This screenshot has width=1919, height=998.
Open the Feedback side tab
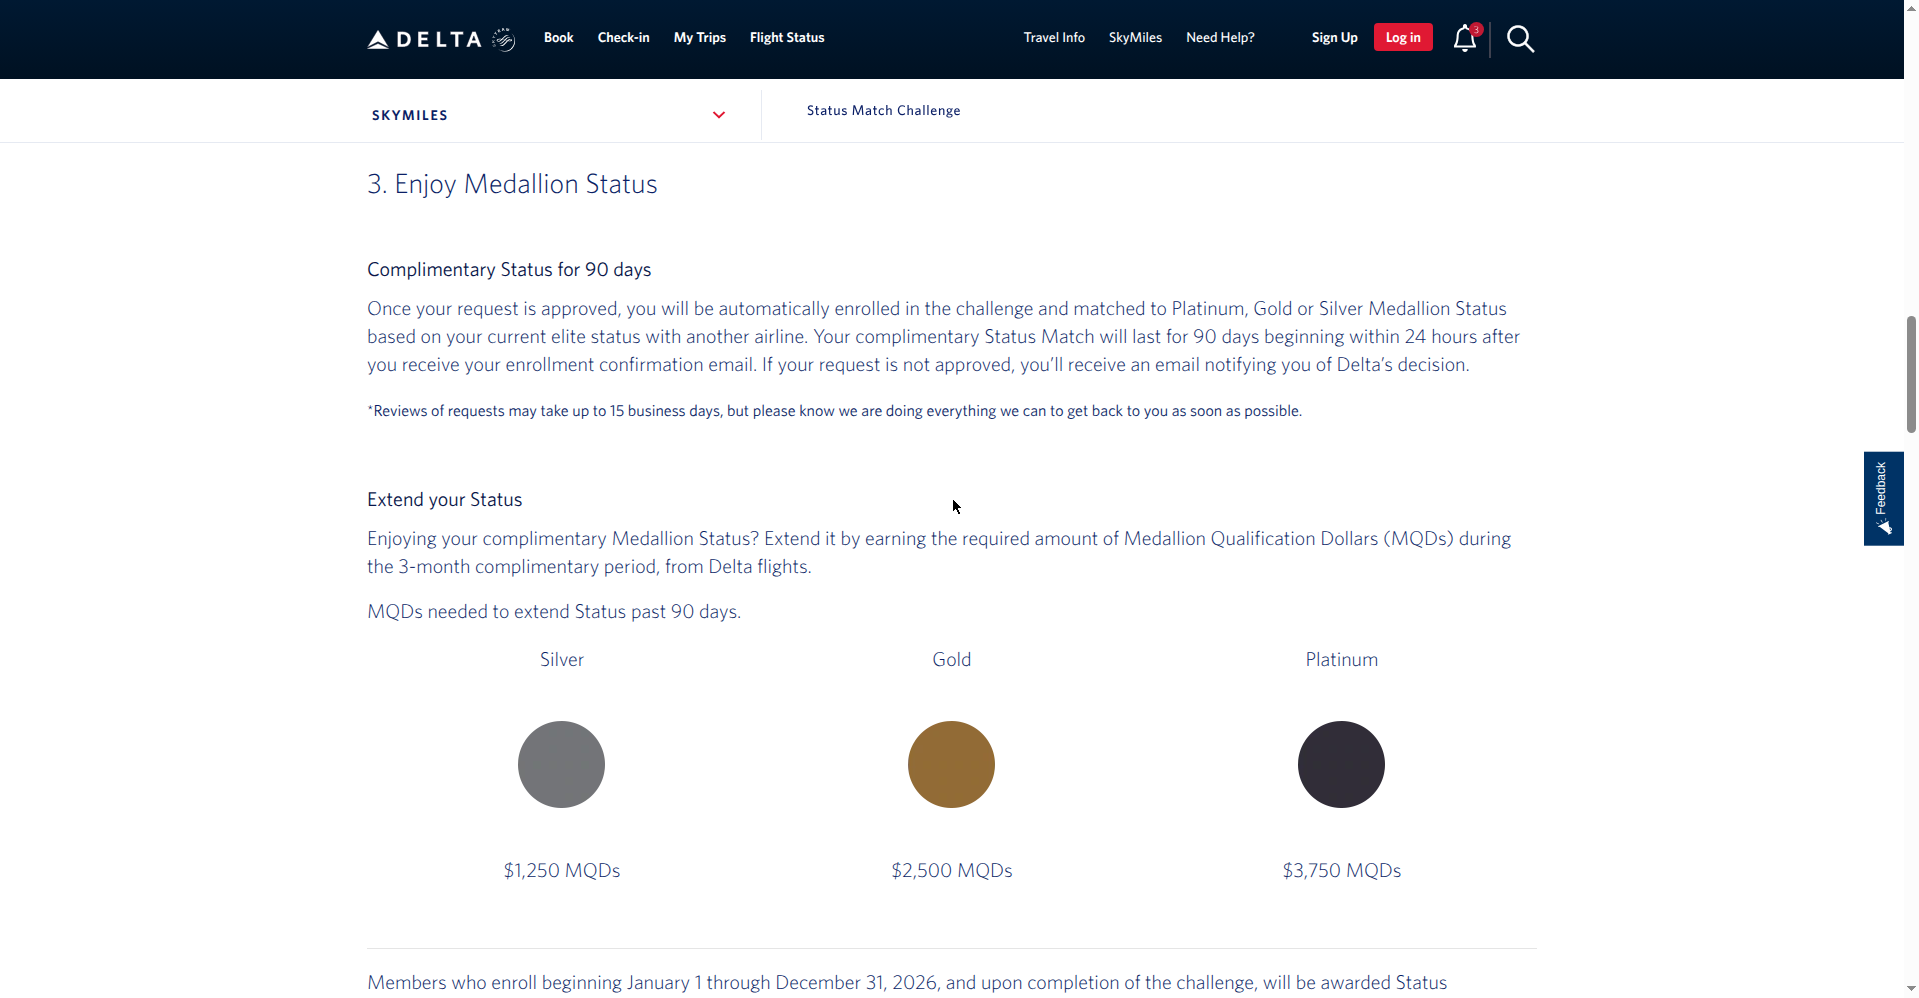pyautogui.click(x=1883, y=498)
